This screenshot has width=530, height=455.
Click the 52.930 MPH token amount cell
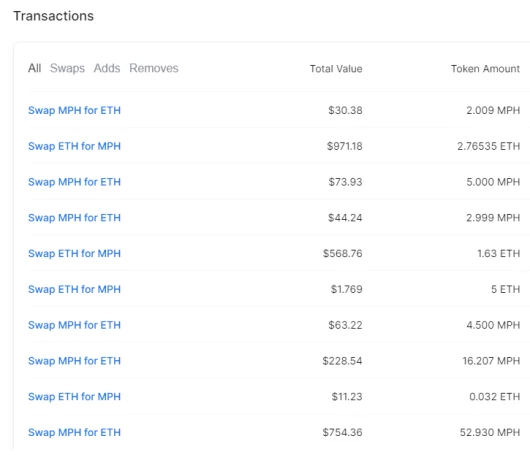click(x=490, y=432)
